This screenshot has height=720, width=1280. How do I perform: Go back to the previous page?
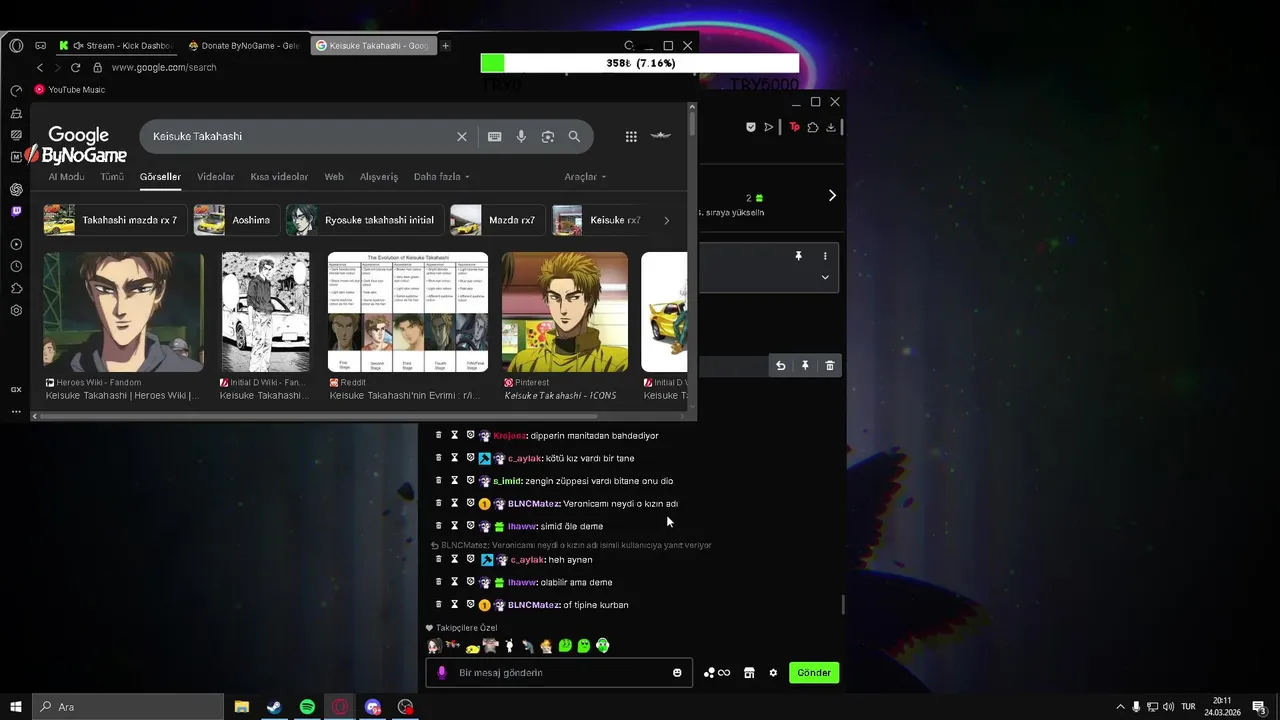click(40, 67)
